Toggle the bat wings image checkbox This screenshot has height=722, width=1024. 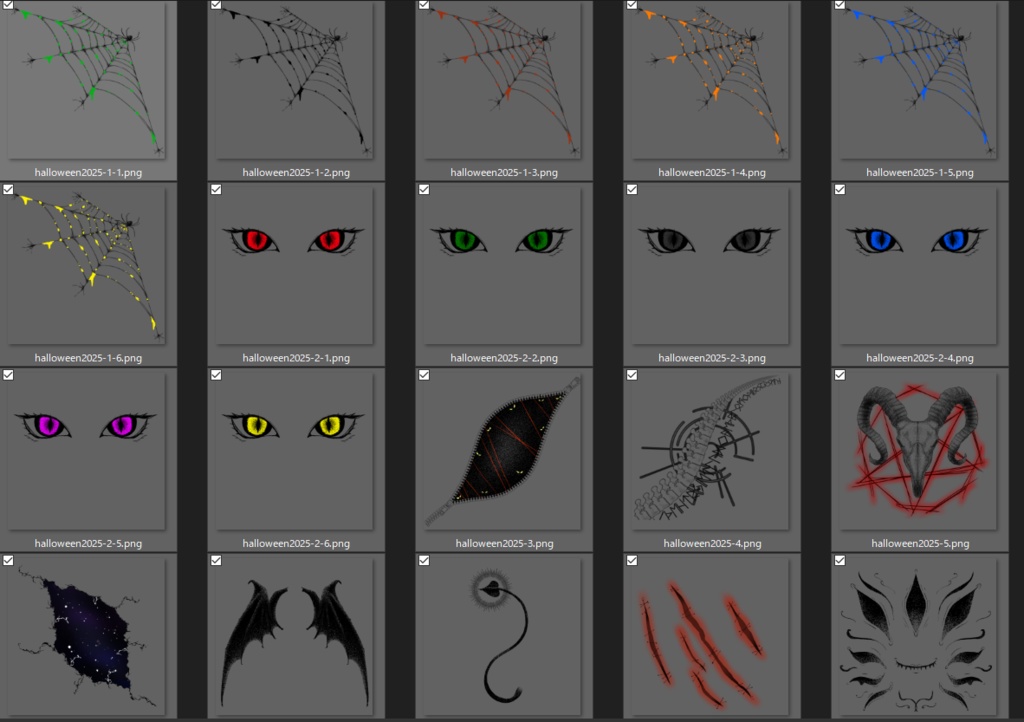click(x=216, y=560)
